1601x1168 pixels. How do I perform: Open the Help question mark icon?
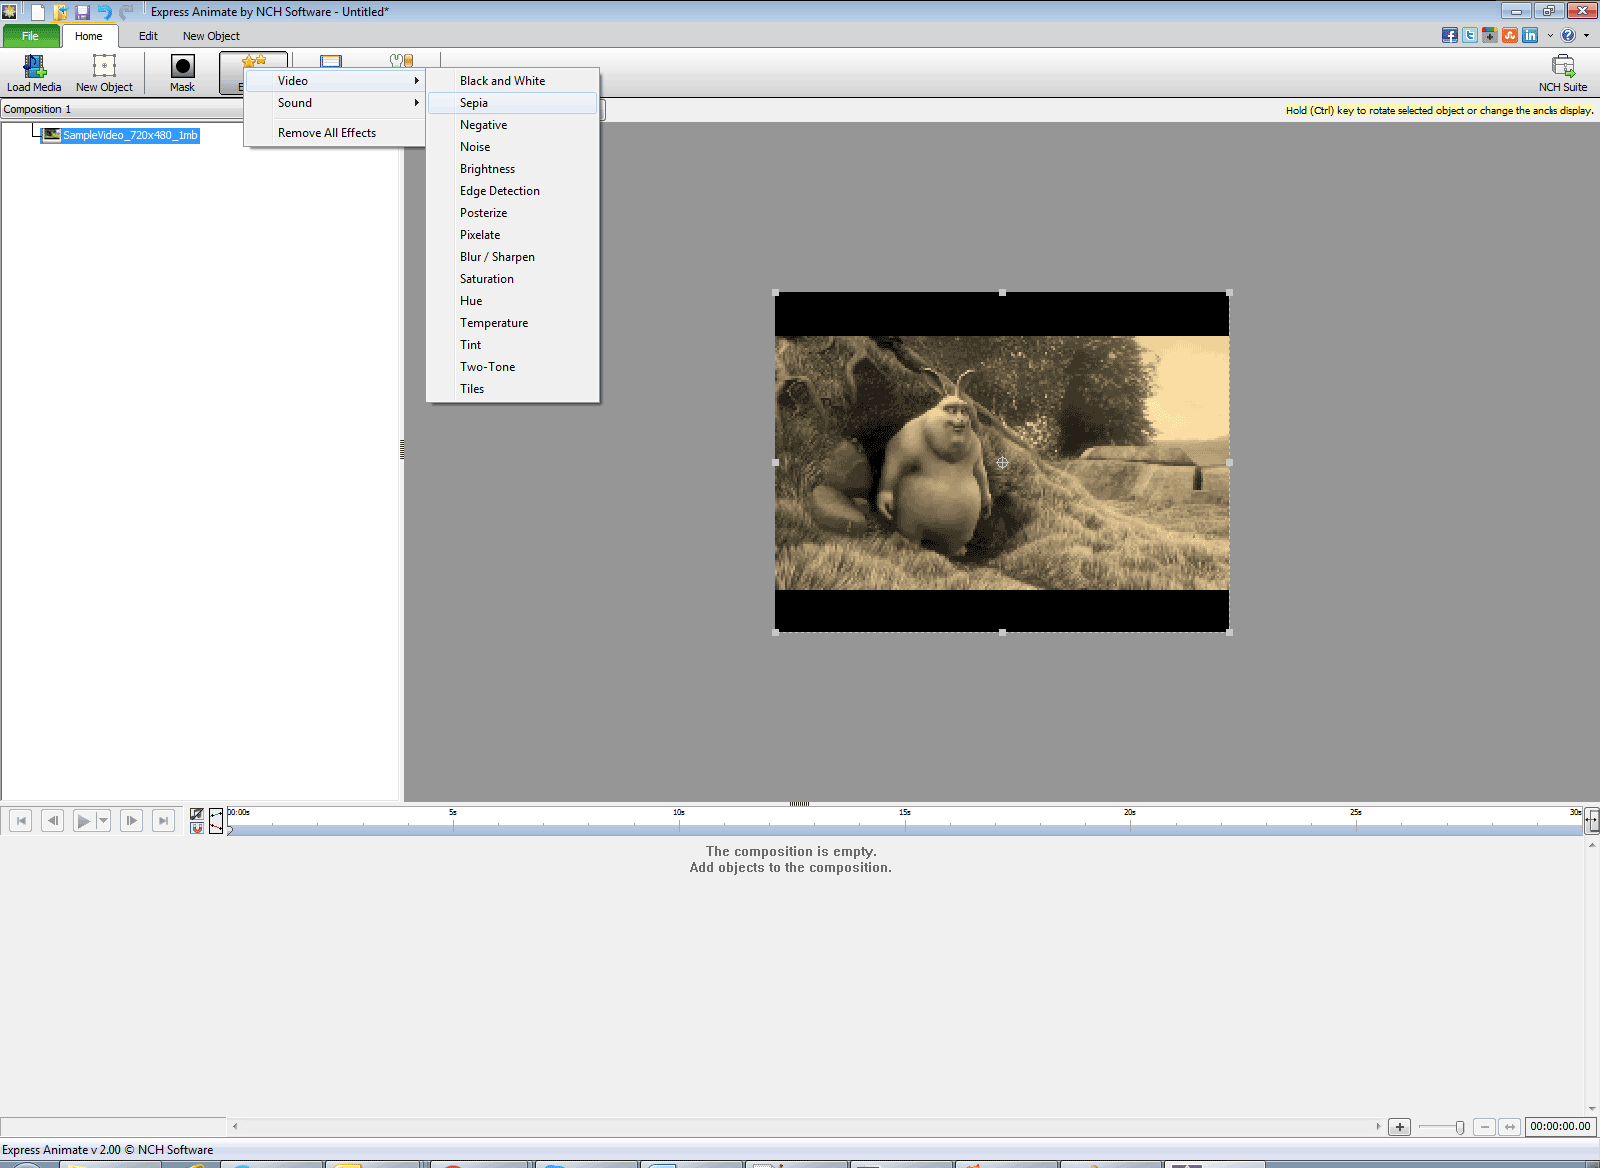click(x=1568, y=35)
